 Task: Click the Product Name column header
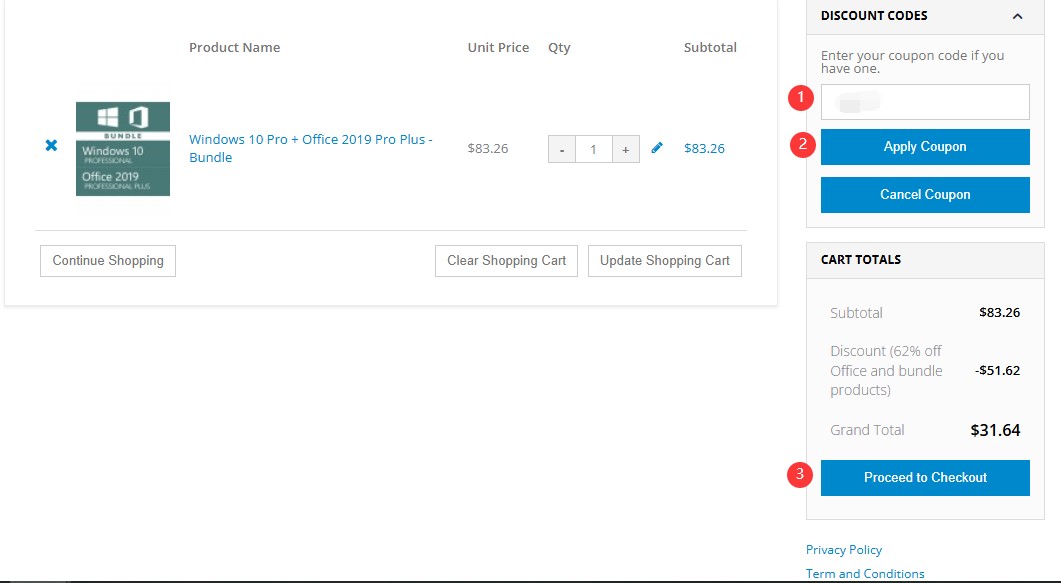(234, 47)
